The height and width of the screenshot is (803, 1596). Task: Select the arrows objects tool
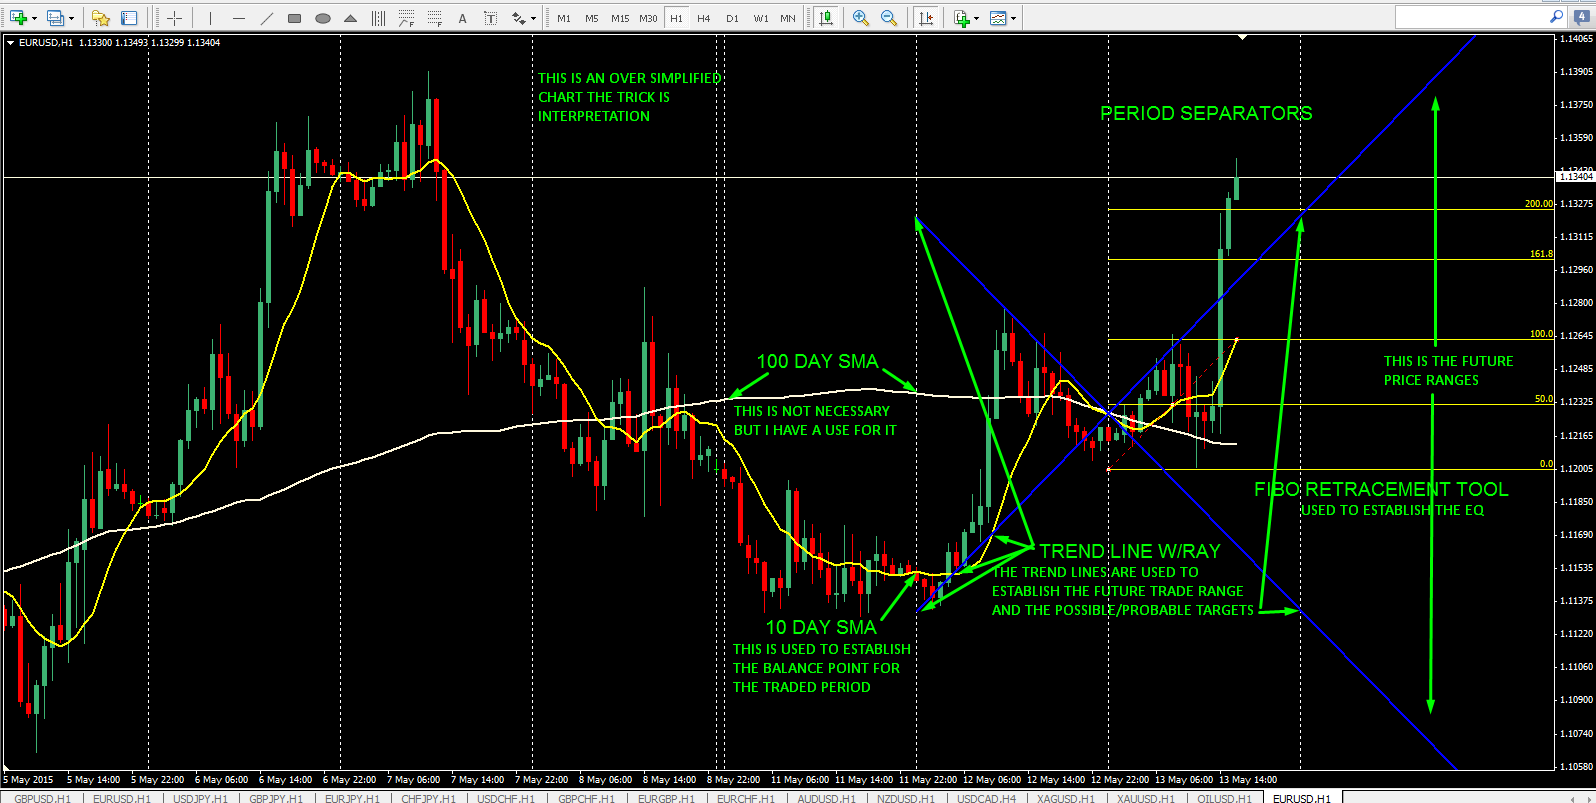click(518, 18)
